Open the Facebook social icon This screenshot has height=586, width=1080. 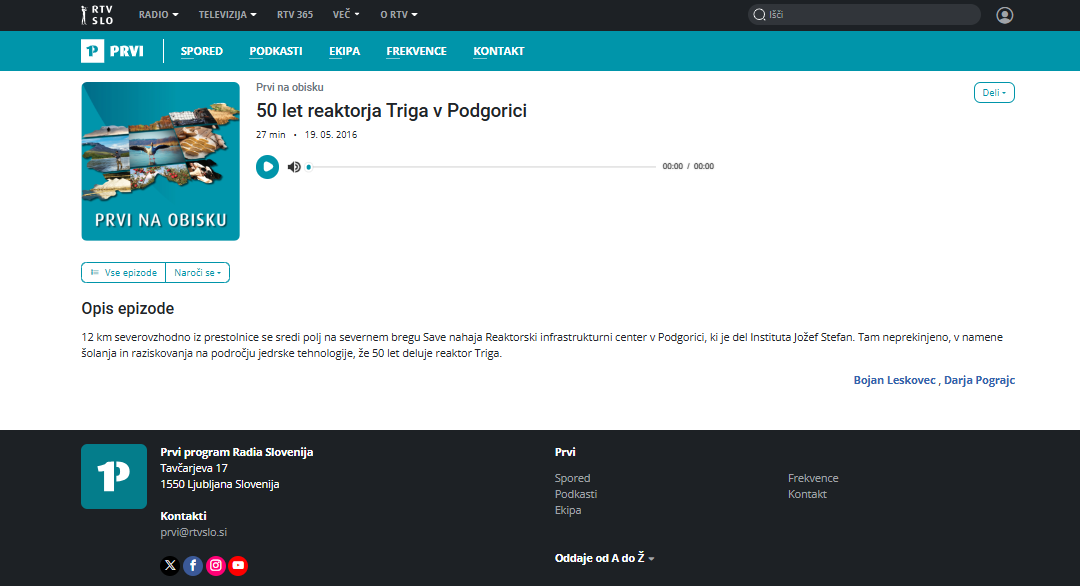click(193, 565)
